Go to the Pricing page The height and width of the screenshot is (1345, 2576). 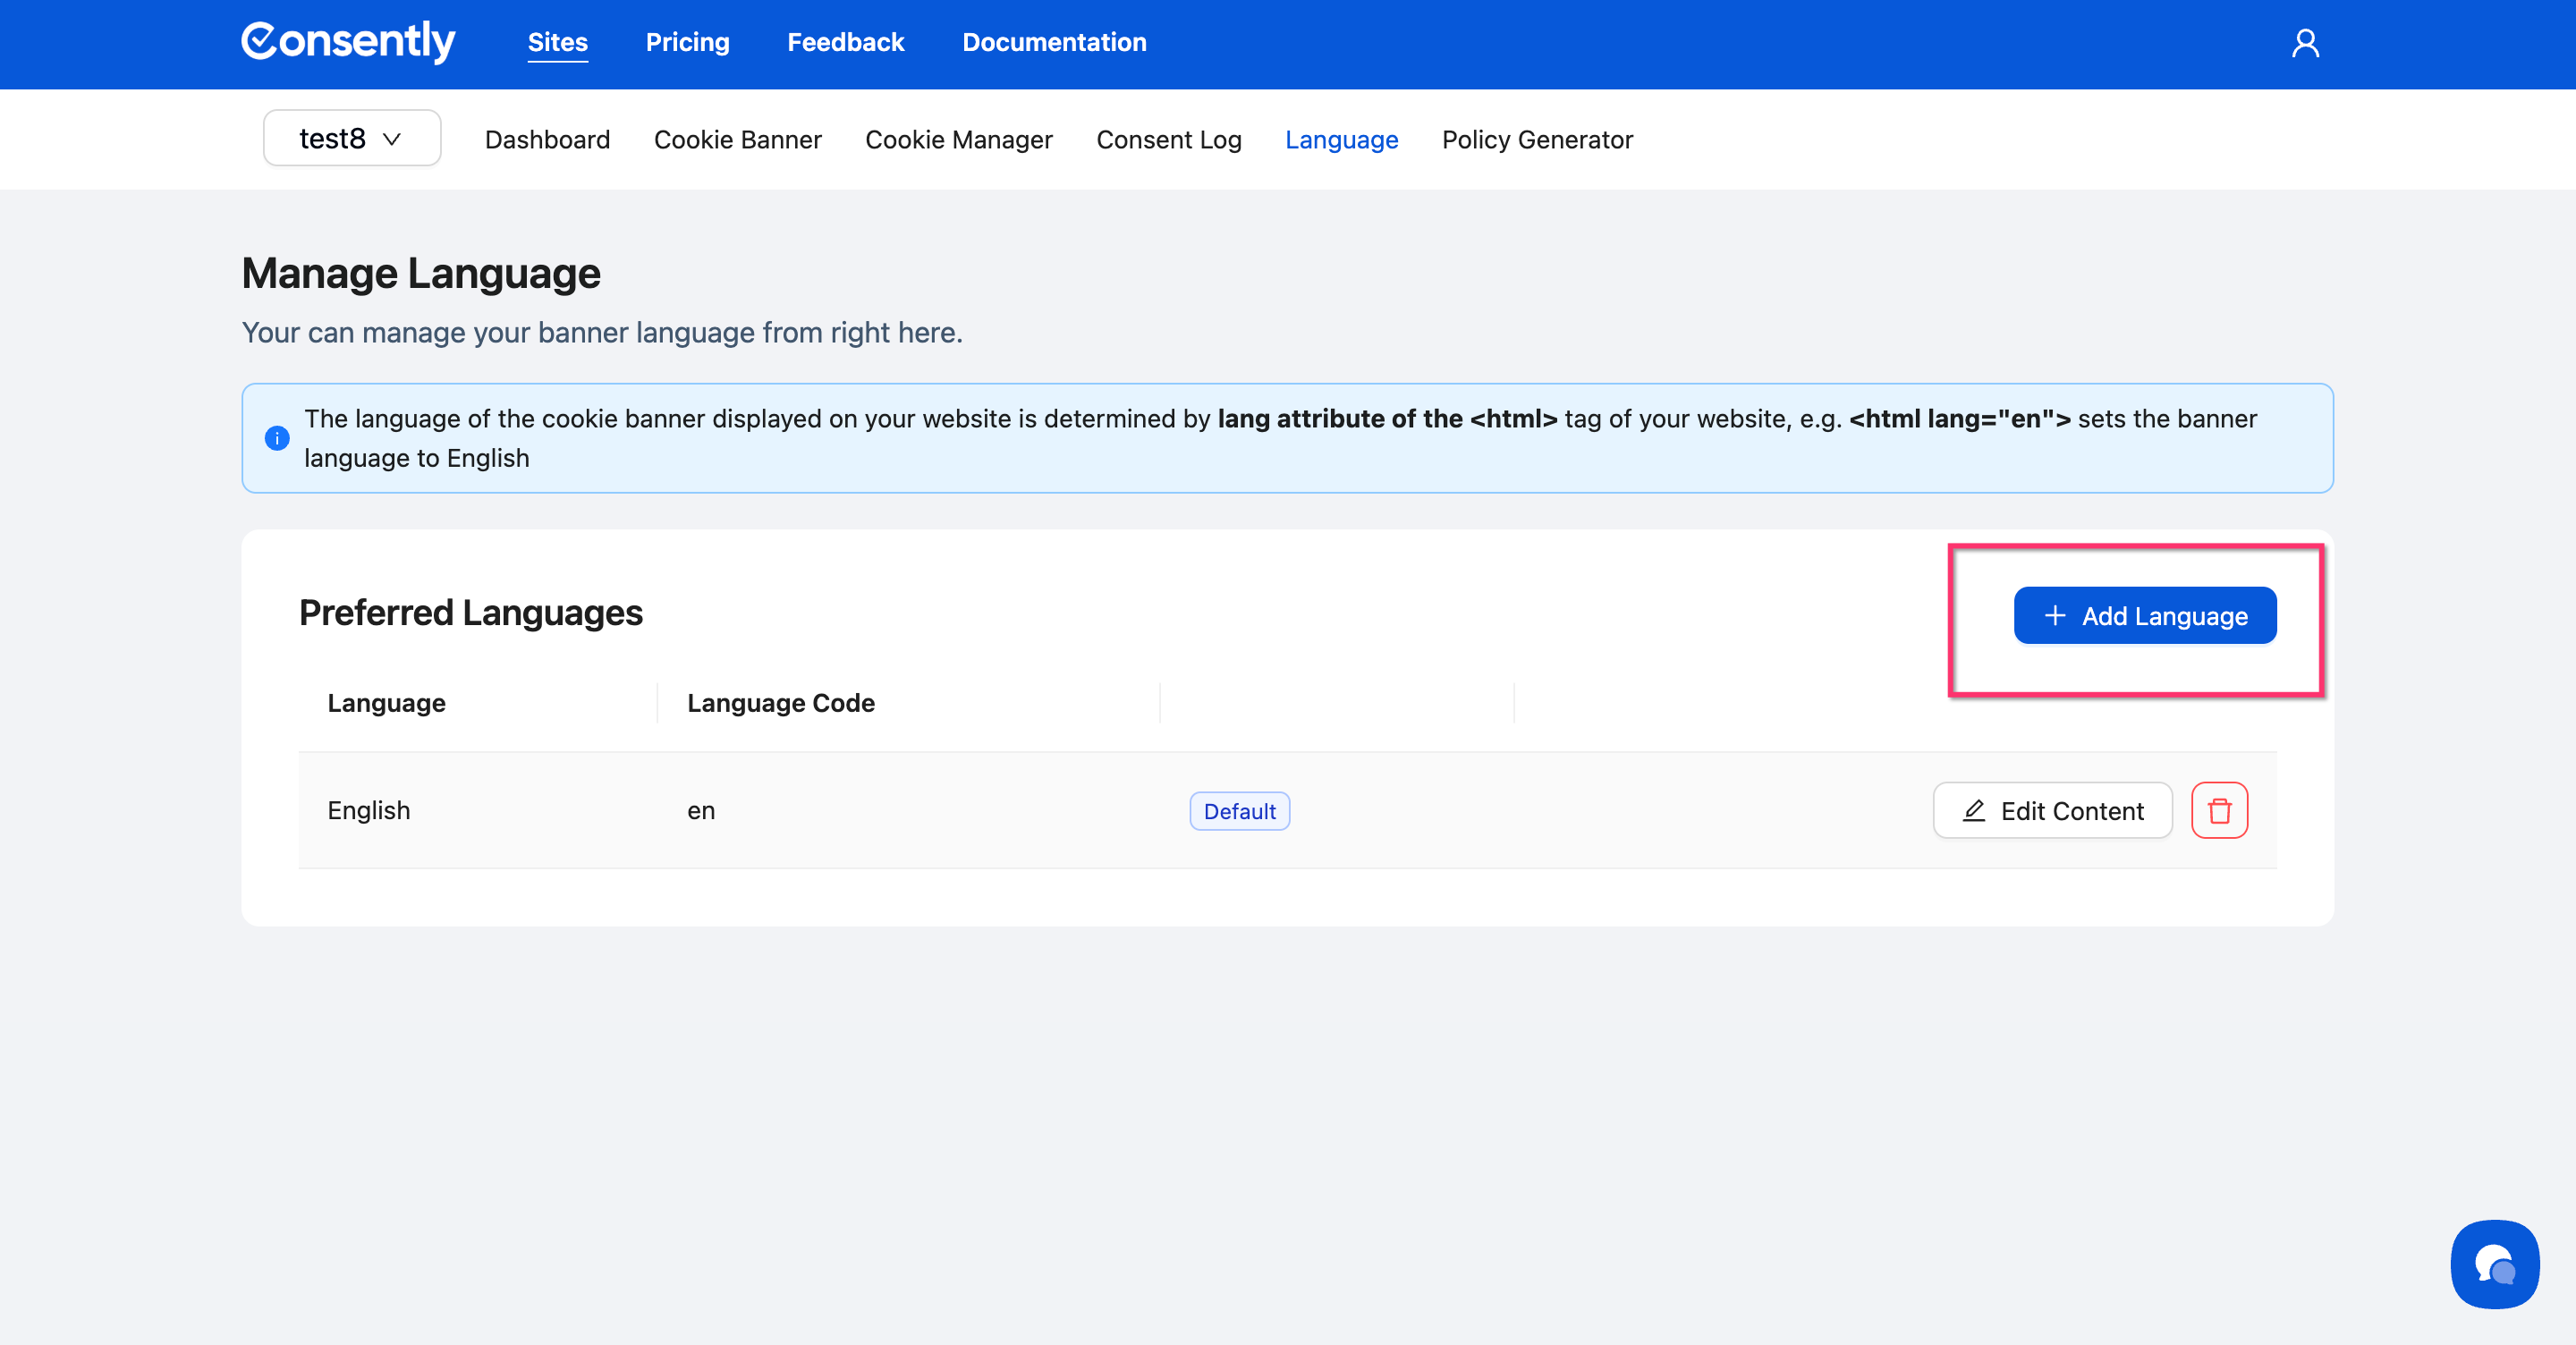coord(687,42)
